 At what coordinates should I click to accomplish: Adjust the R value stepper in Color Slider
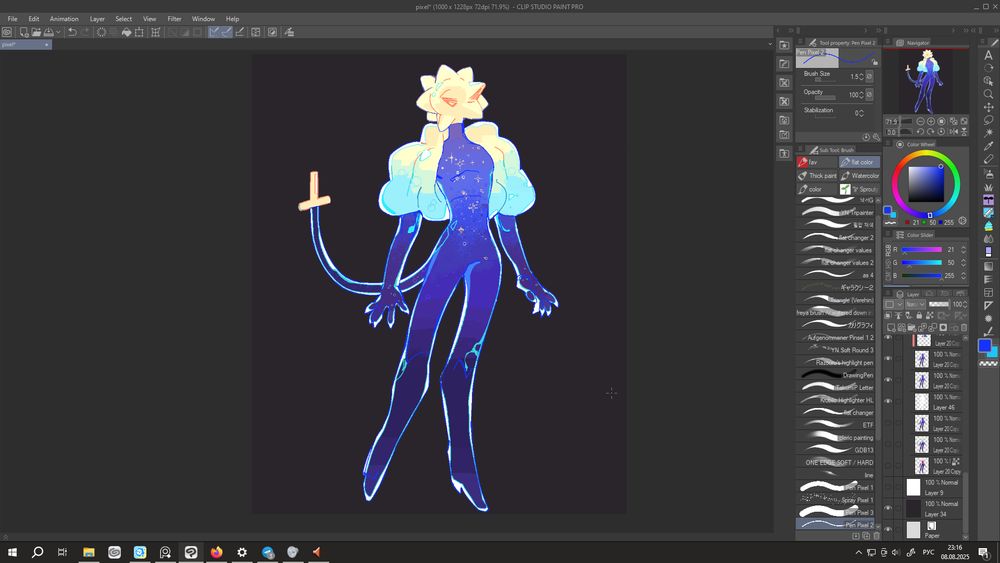pos(964,249)
